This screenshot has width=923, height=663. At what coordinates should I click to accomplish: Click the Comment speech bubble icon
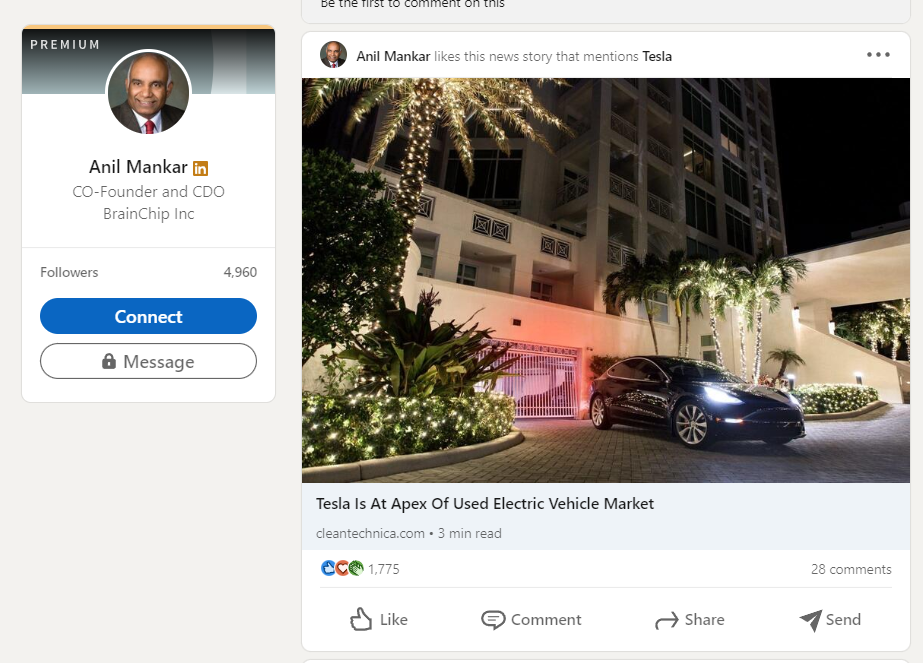click(493, 620)
